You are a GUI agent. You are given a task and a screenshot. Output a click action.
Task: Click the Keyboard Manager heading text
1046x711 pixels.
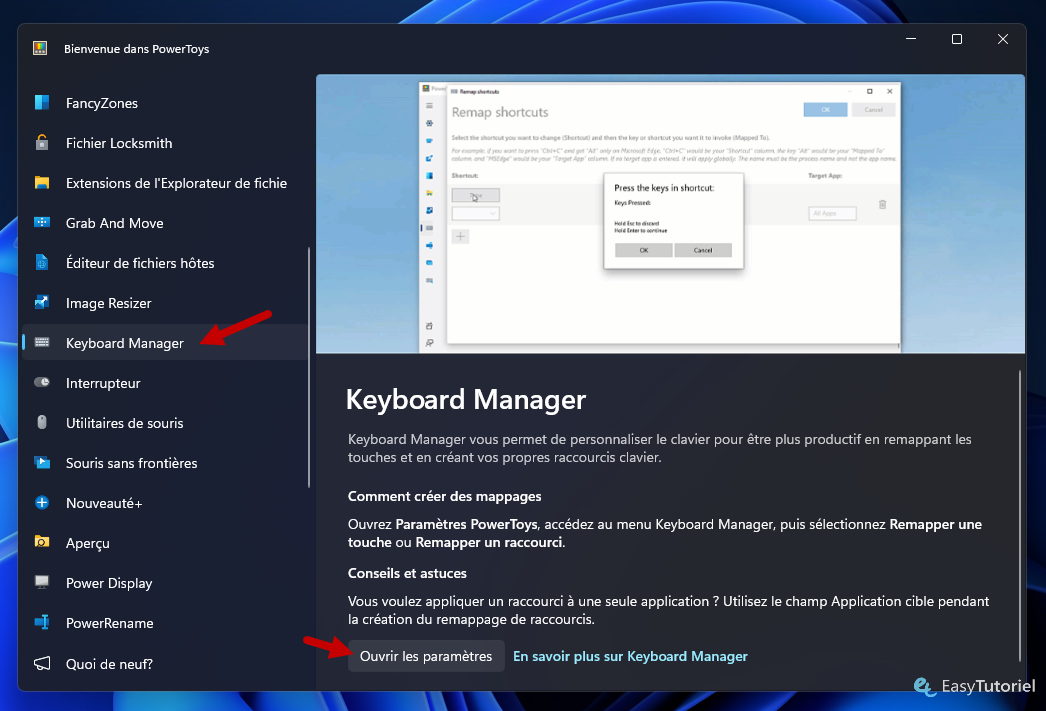(x=466, y=400)
